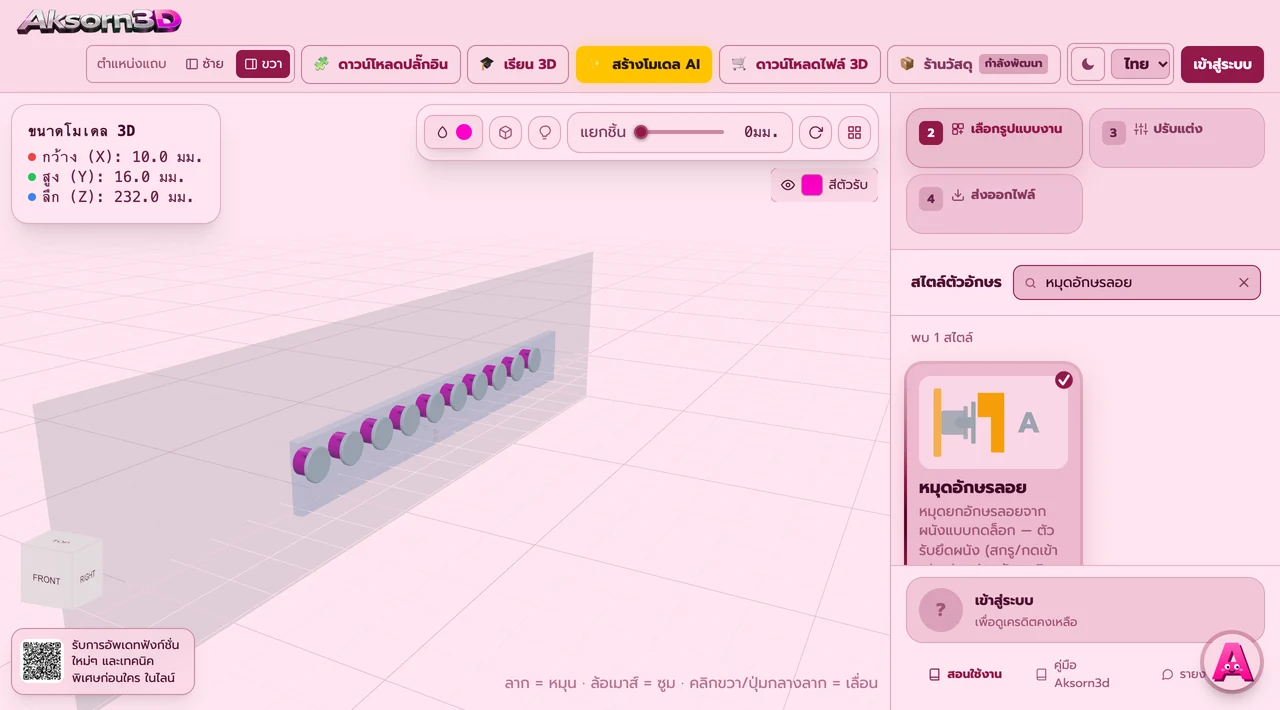Open the คู่มือ Aksorn3d manual link
The image size is (1280, 710).
tap(1073, 674)
